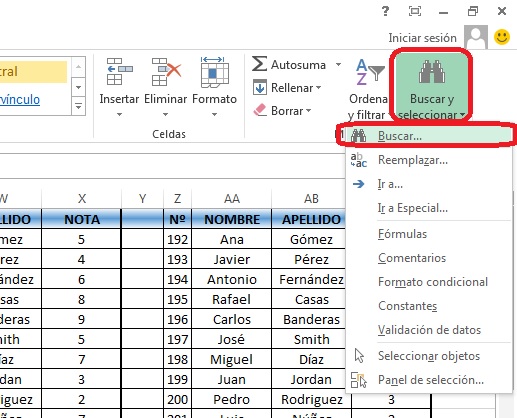
Task: Click styles gallery top scroll arrow
Action: point(78,67)
